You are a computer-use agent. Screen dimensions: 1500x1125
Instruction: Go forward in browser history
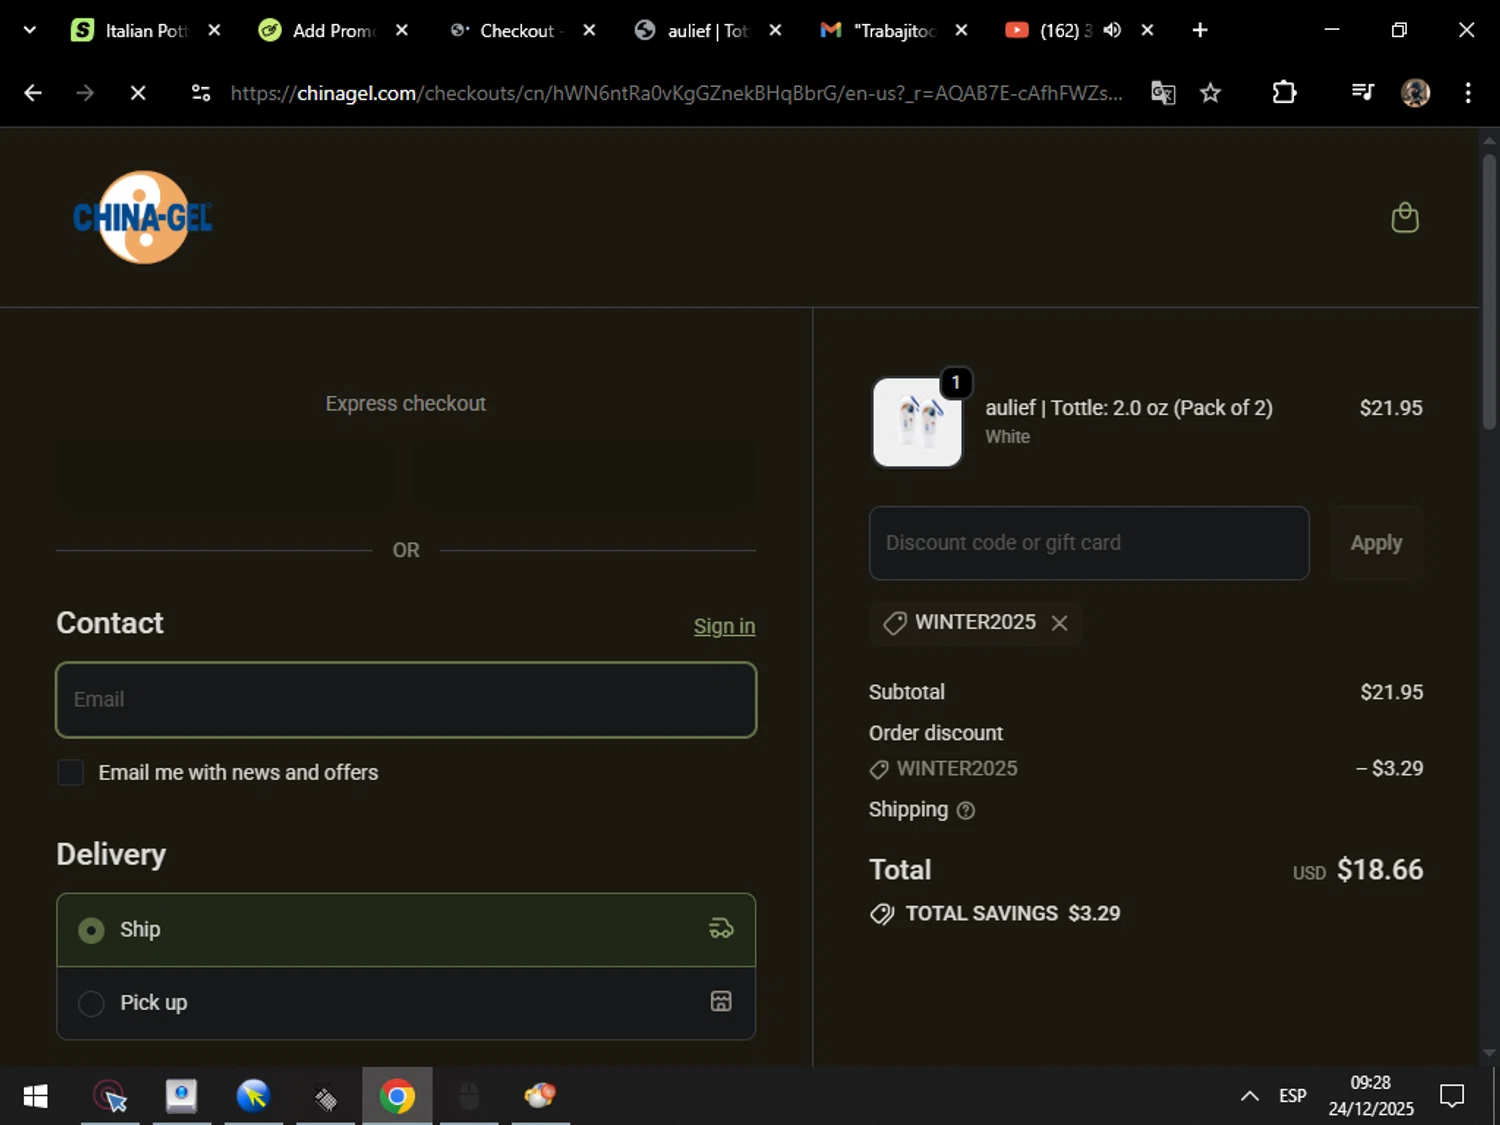click(85, 93)
